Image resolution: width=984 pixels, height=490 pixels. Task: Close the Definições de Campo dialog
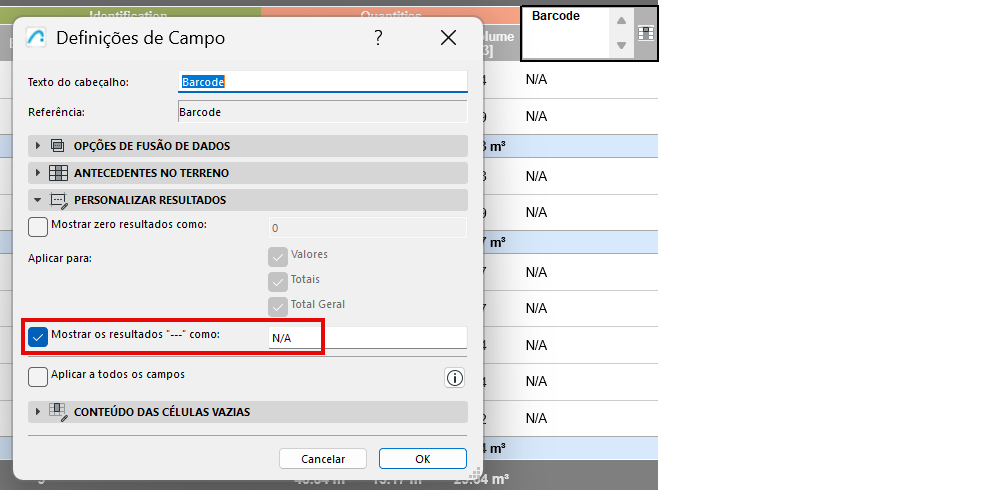(448, 38)
